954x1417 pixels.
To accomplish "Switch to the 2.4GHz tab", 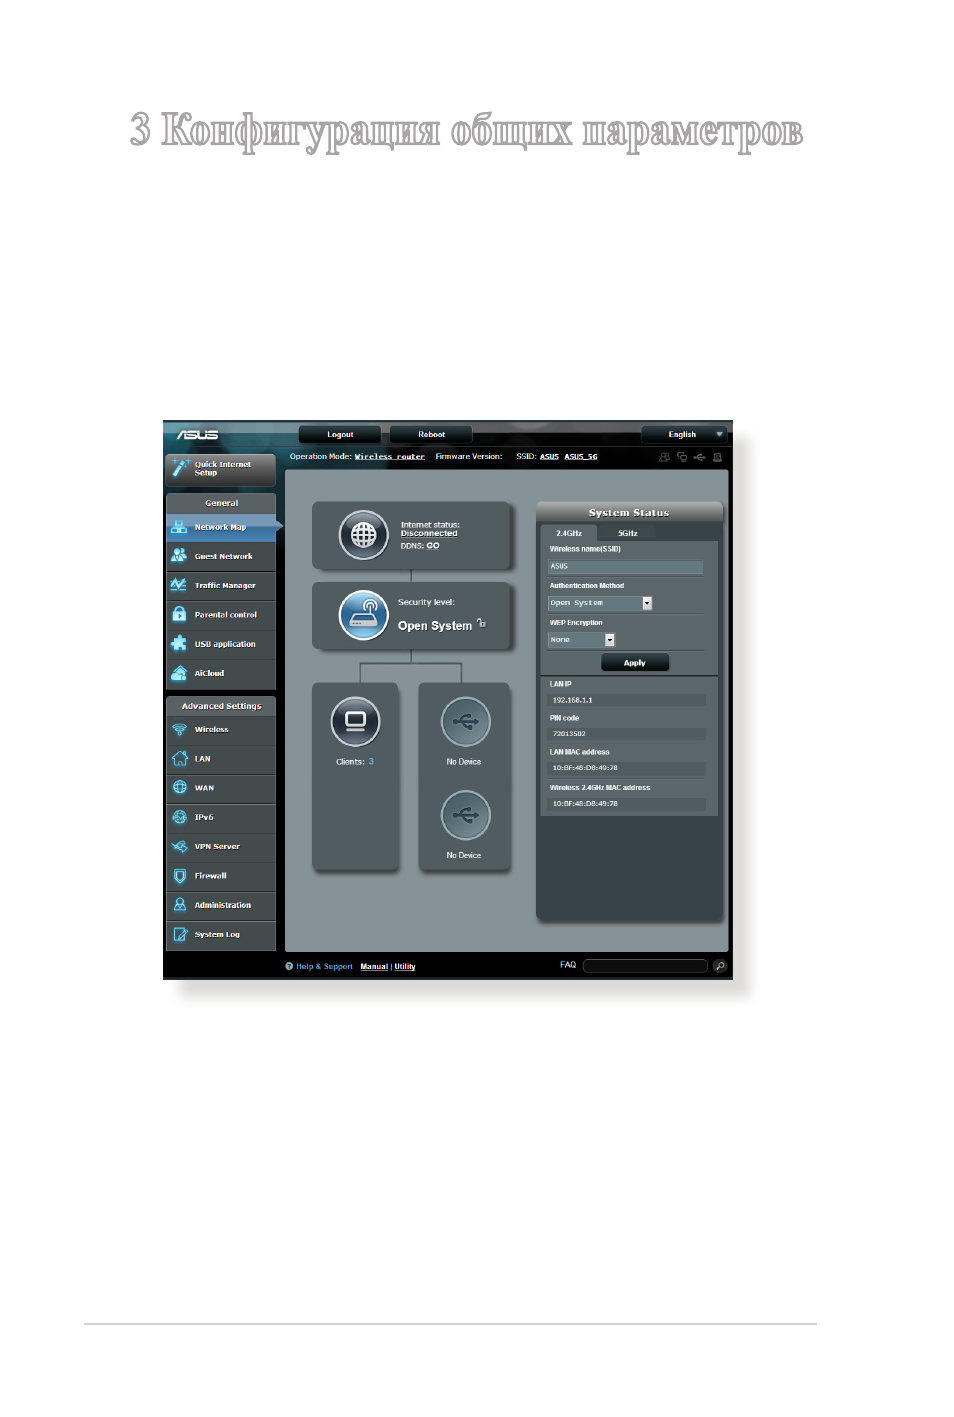I will pos(569,533).
